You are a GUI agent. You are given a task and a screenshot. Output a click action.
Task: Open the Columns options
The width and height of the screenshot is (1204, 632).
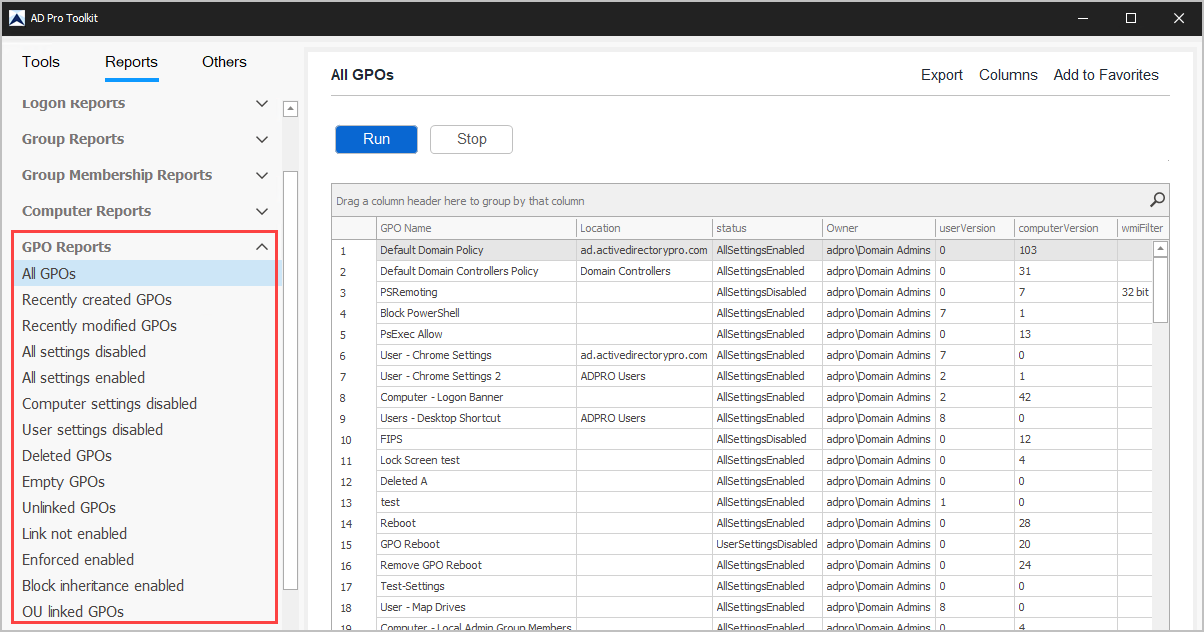1008,74
